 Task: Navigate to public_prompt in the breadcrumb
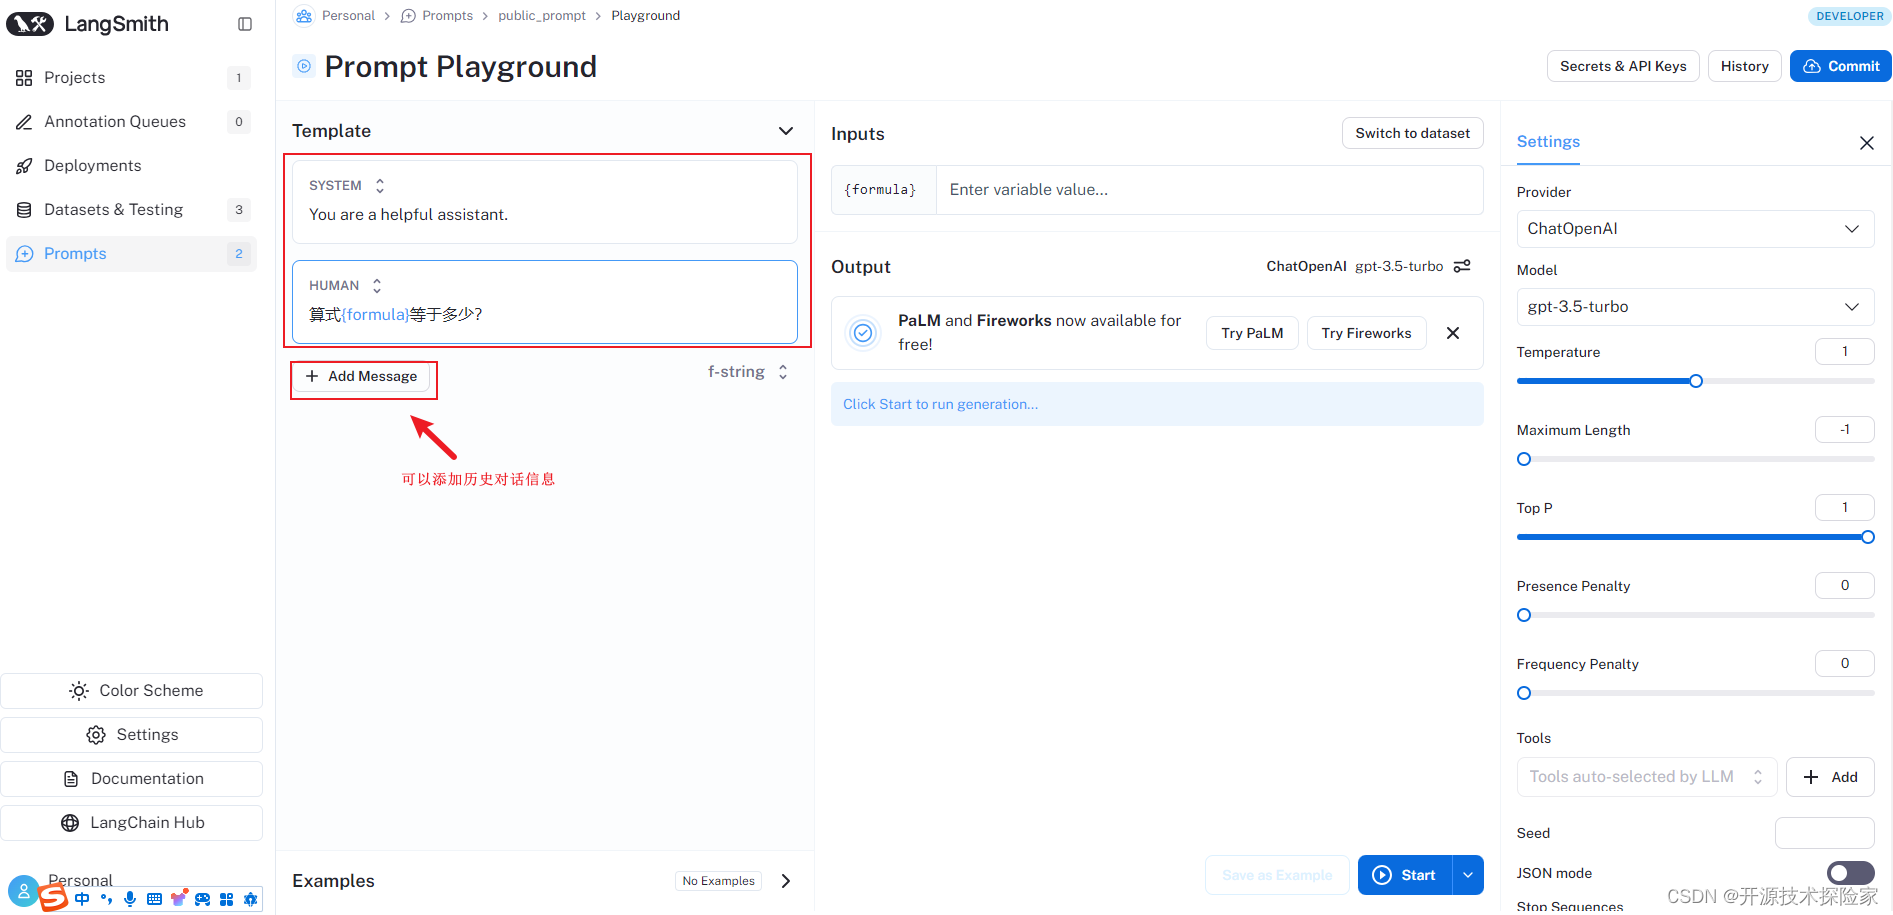(542, 15)
